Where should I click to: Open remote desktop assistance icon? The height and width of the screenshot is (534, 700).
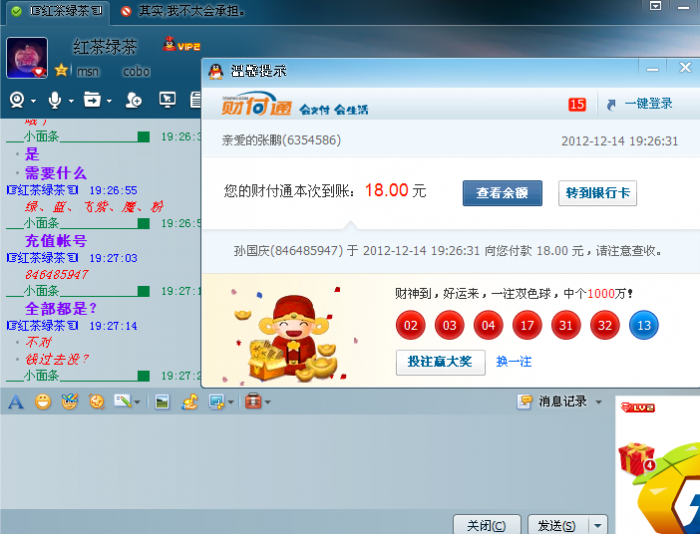(167, 100)
